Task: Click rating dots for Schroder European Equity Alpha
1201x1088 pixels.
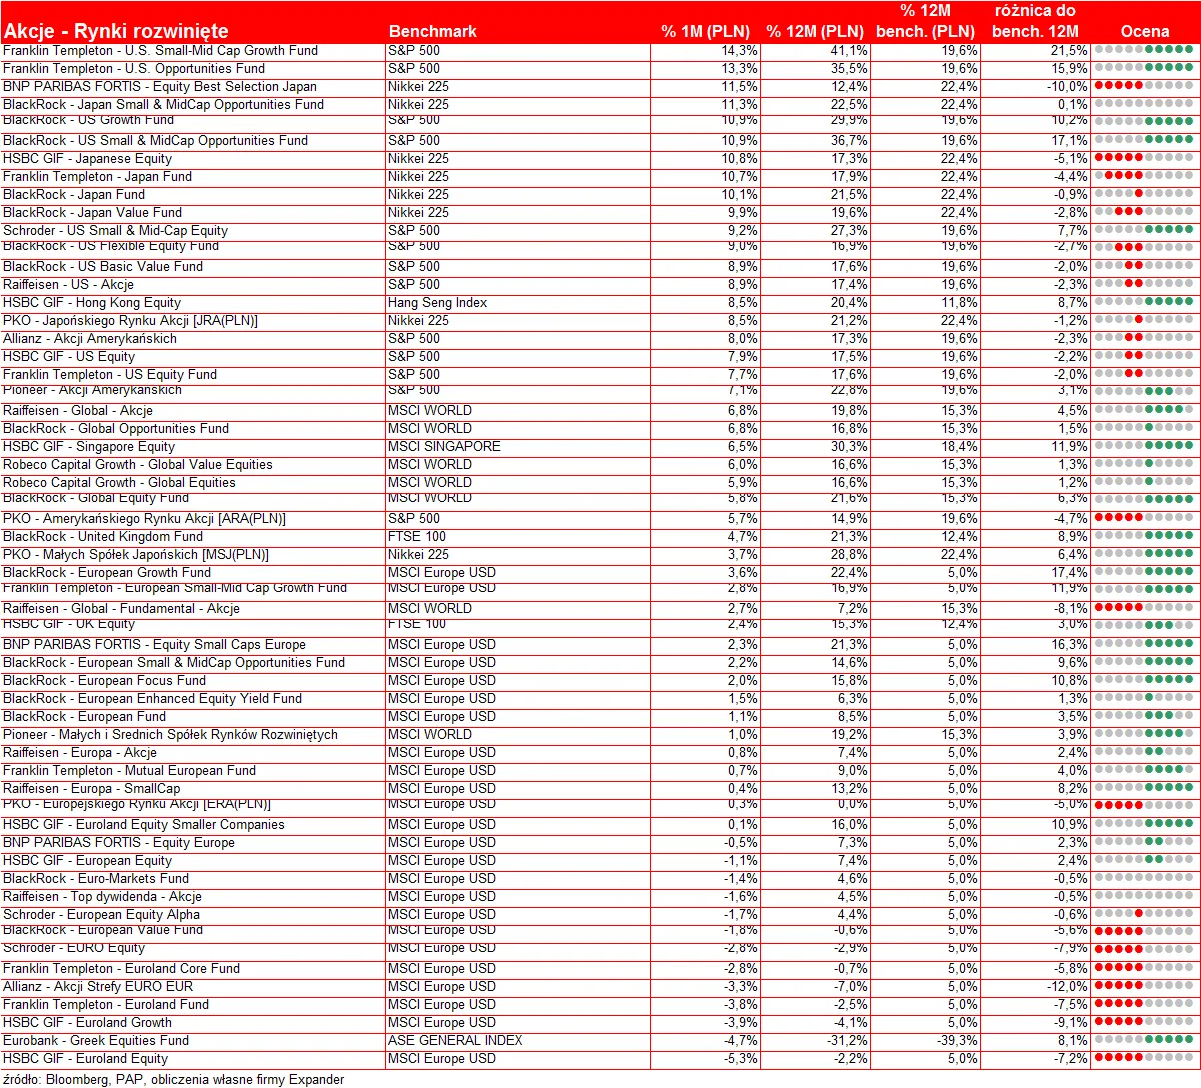Action: (1144, 914)
